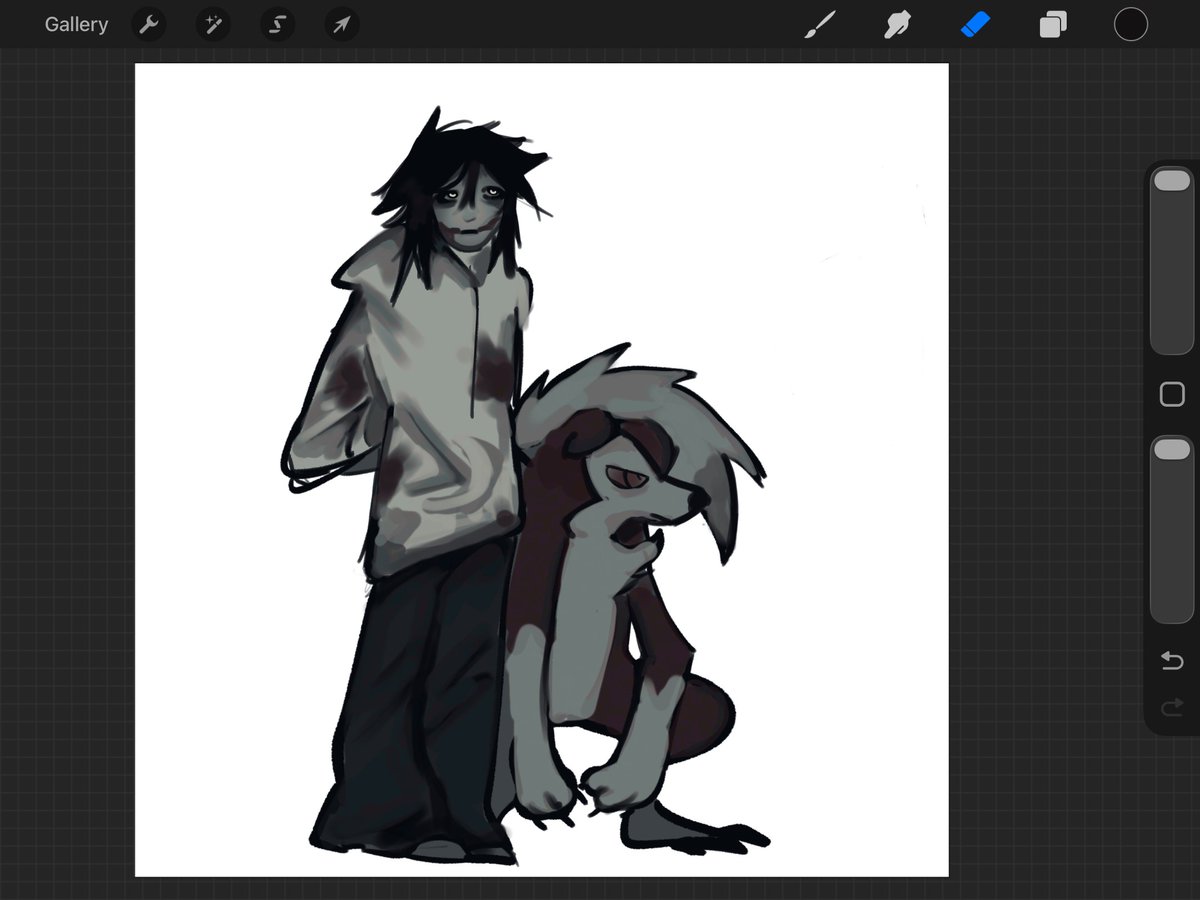Activate the Transform arrow tool
This screenshot has width=1200, height=900.
point(342,24)
